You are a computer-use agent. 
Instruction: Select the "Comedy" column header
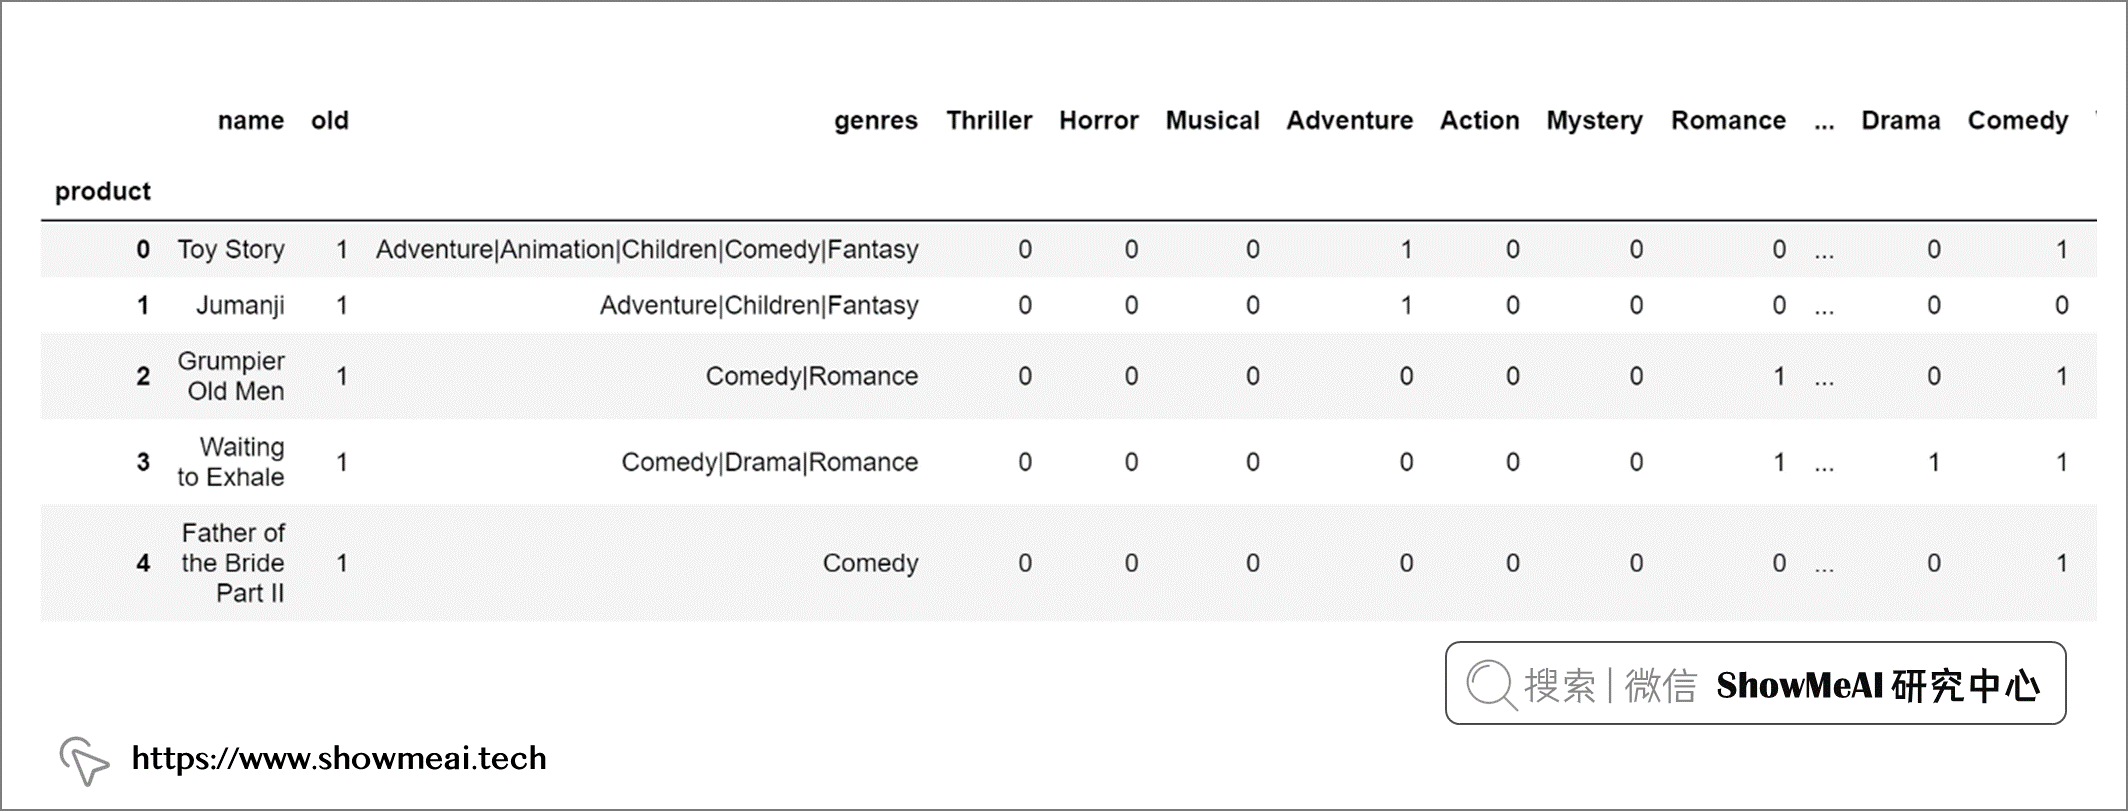(2018, 121)
